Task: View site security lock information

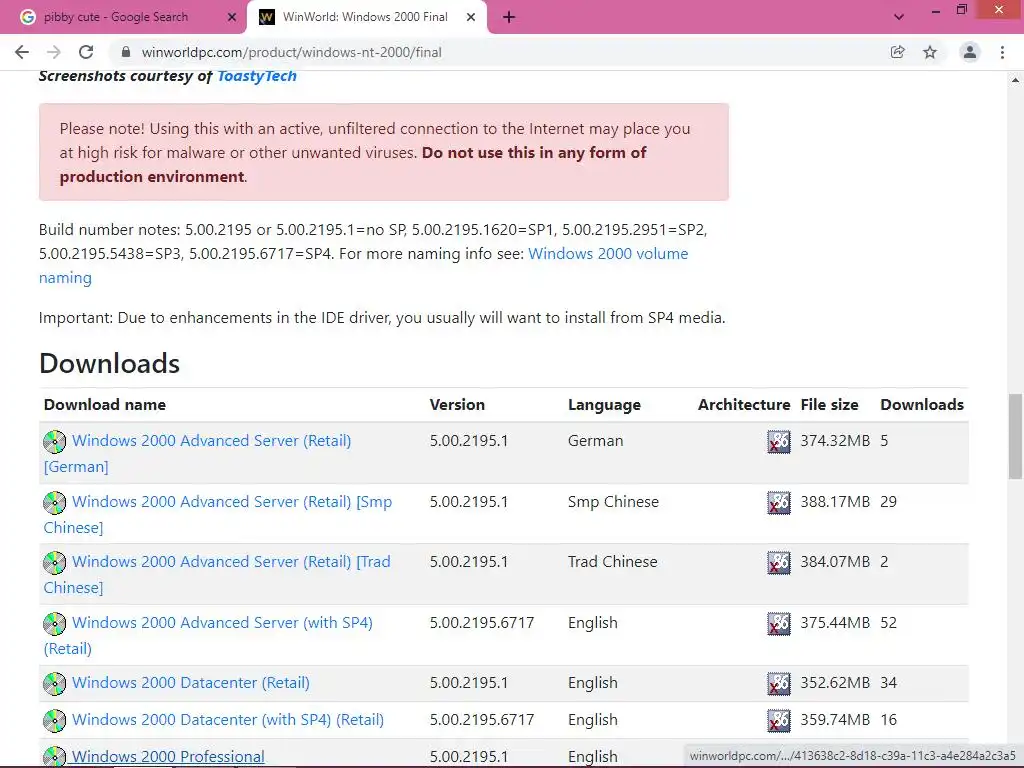Action: click(126, 52)
